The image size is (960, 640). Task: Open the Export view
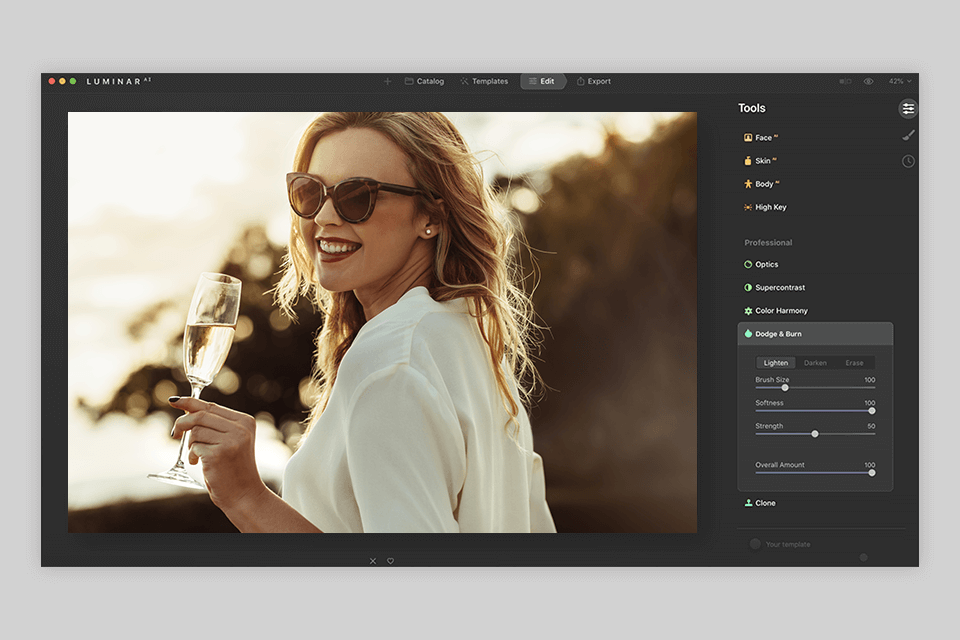coord(594,81)
